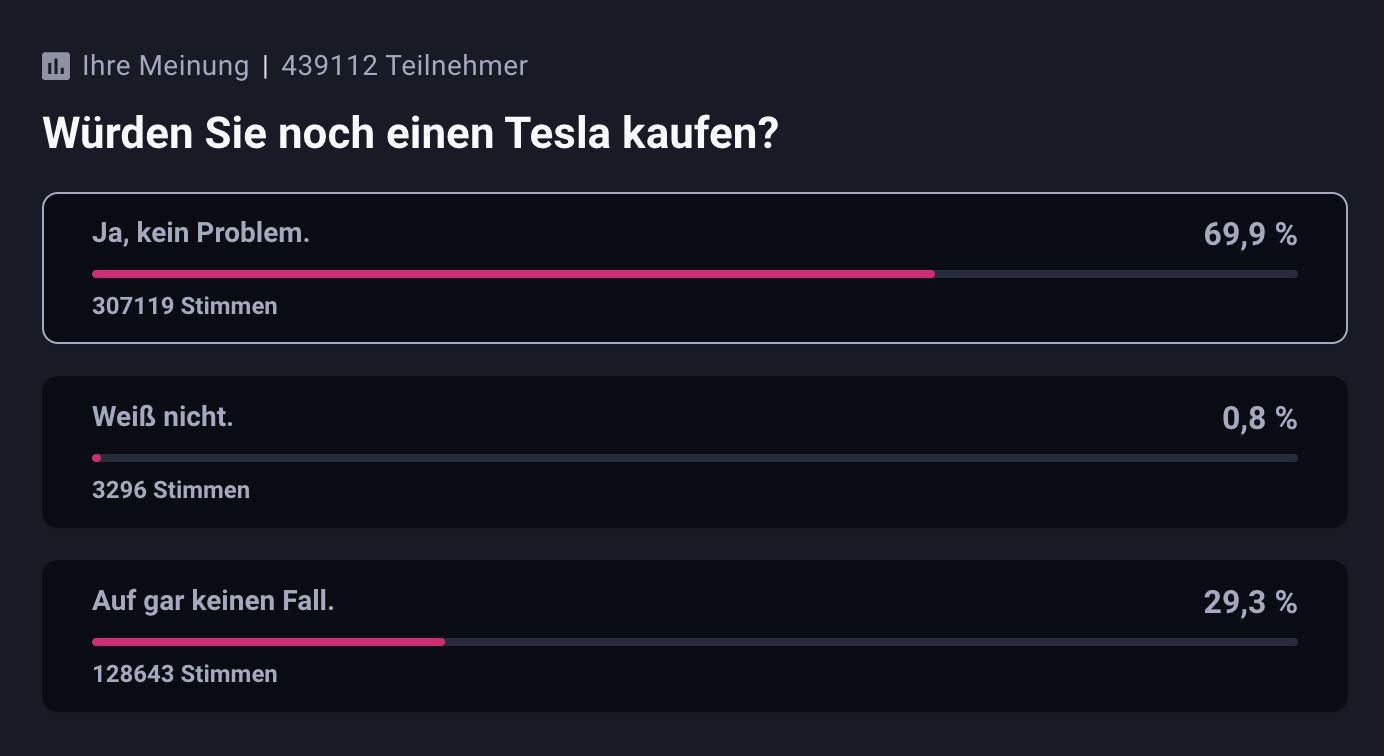Click the pink fill of 'Auf gar keinen Fall' bar
Image resolution: width=1384 pixels, height=756 pixels.
pyautogui.click(x=268, y=642)
